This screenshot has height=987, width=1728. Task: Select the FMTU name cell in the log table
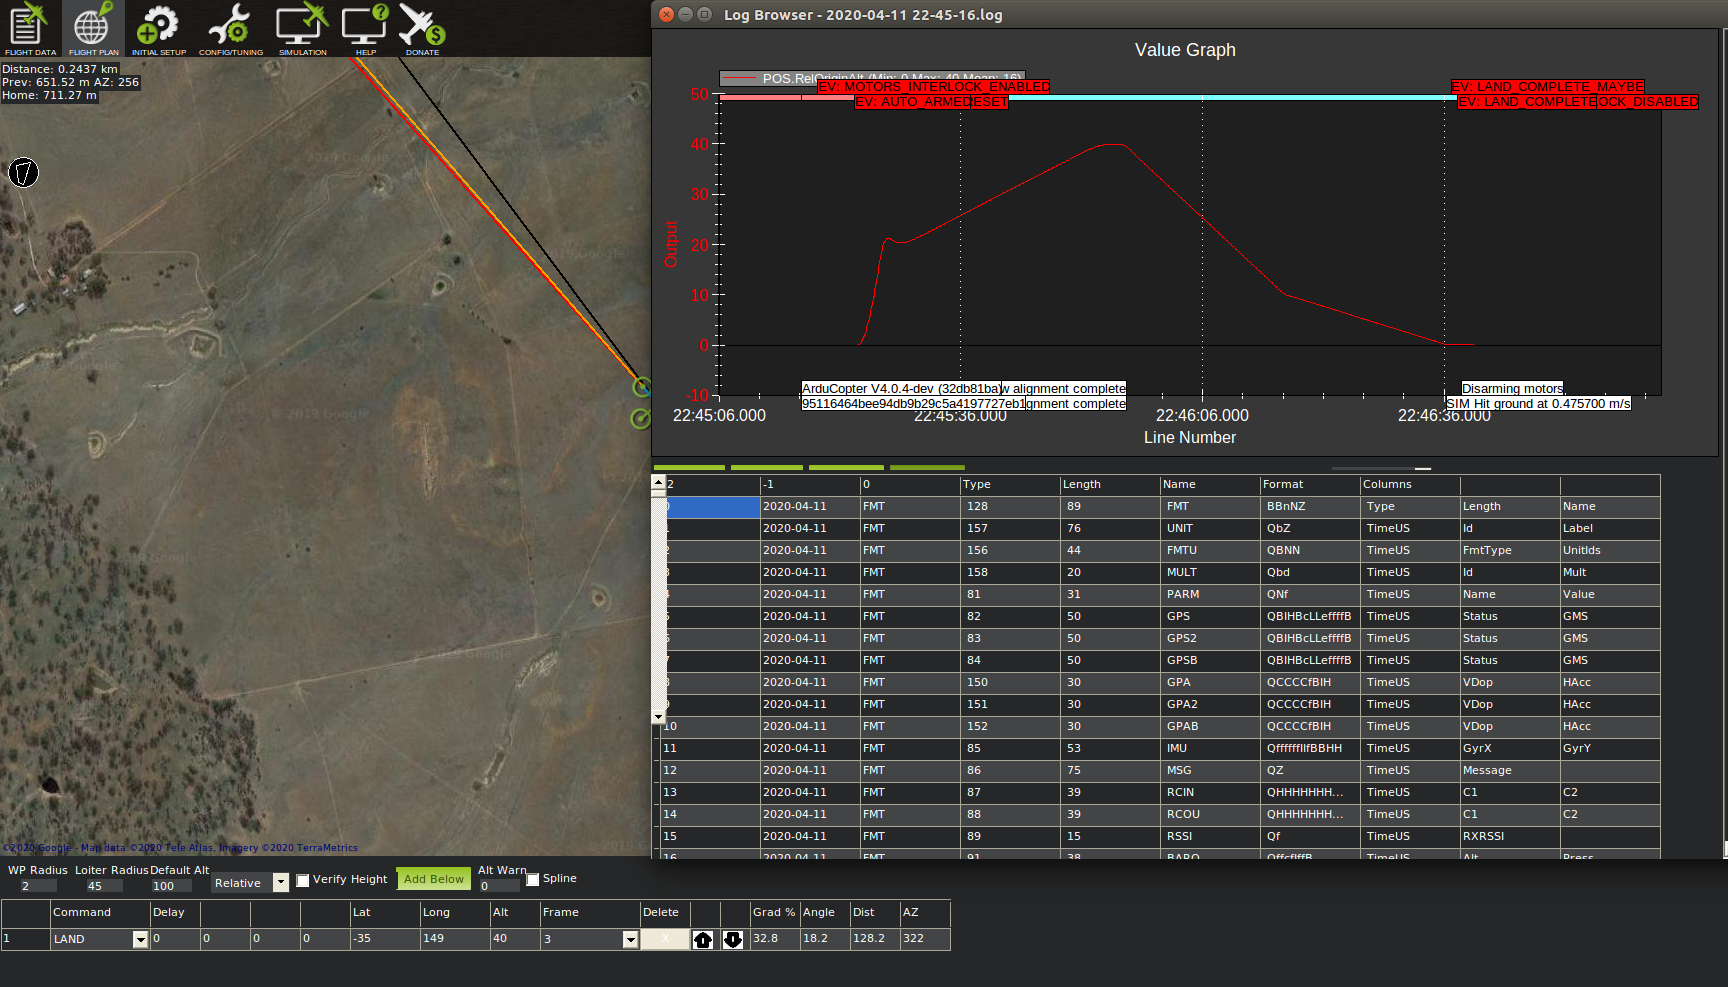click(x=1210, y=551)
